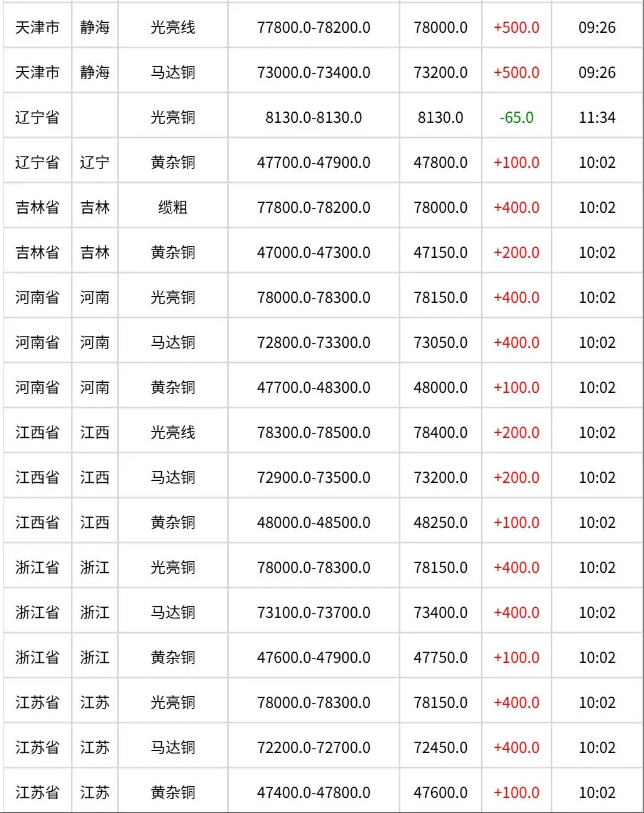Select 78000.0-78300.0 range in 浙江省 row
The width and height of the screenshot is (644, 813).
pos(314,568)
